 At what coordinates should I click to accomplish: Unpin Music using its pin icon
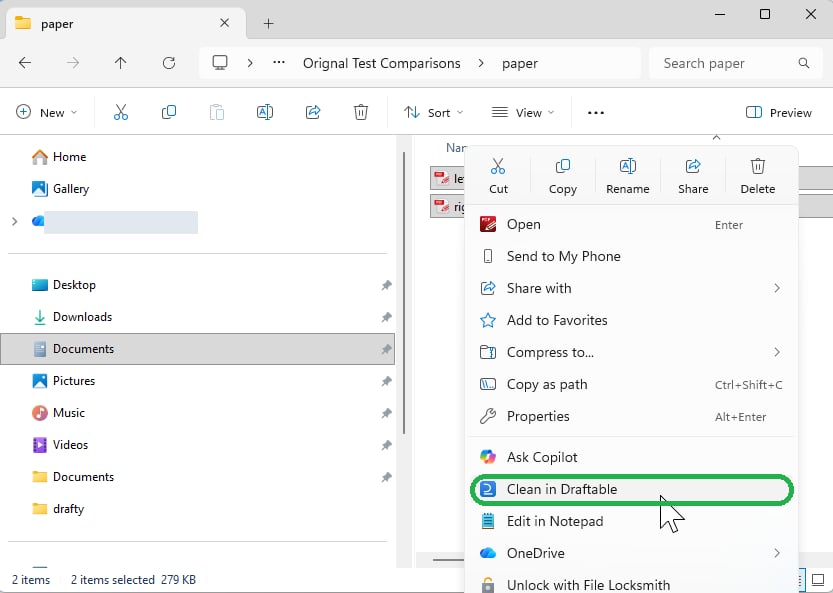click(x=386, y=413)
